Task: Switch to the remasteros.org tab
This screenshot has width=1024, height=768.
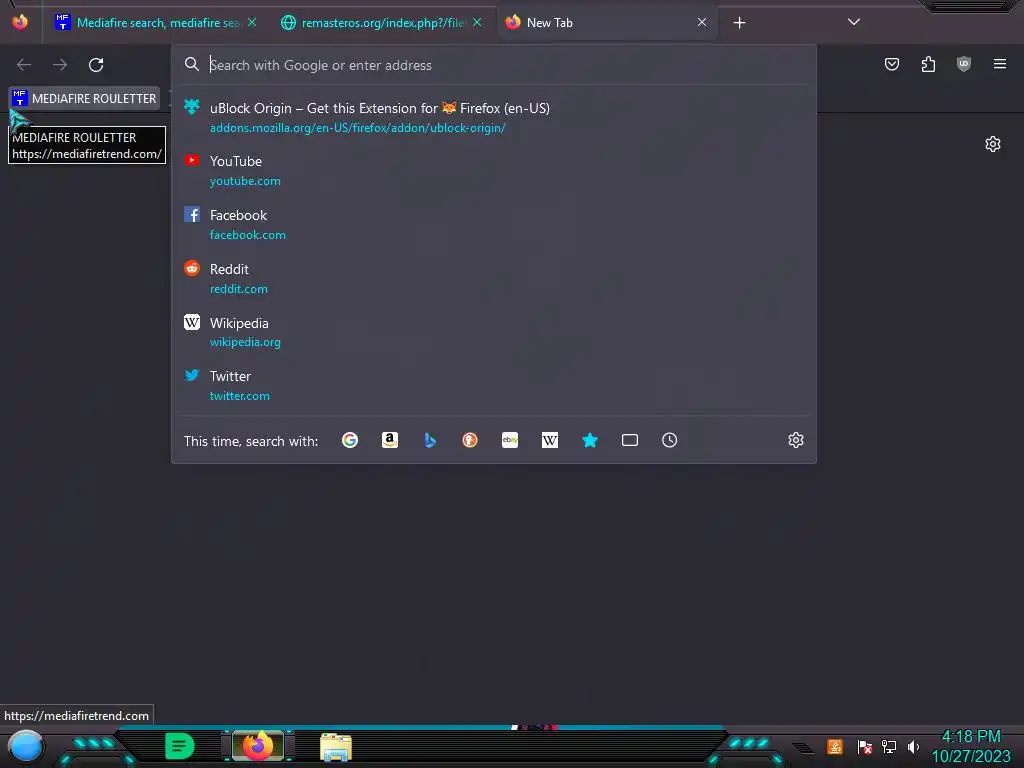Action: point(381,23)
